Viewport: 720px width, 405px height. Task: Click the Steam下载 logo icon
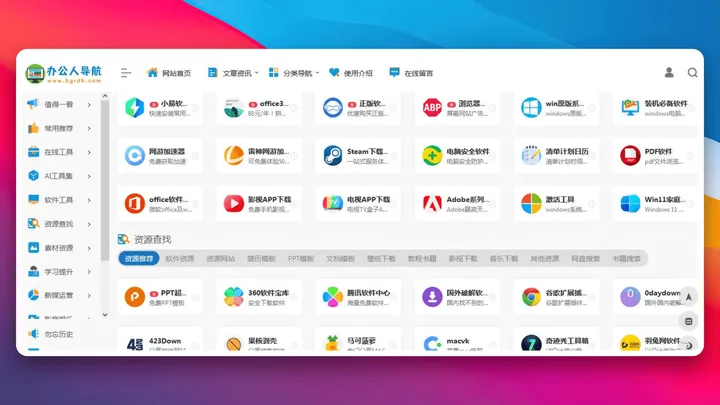point(332,155)
